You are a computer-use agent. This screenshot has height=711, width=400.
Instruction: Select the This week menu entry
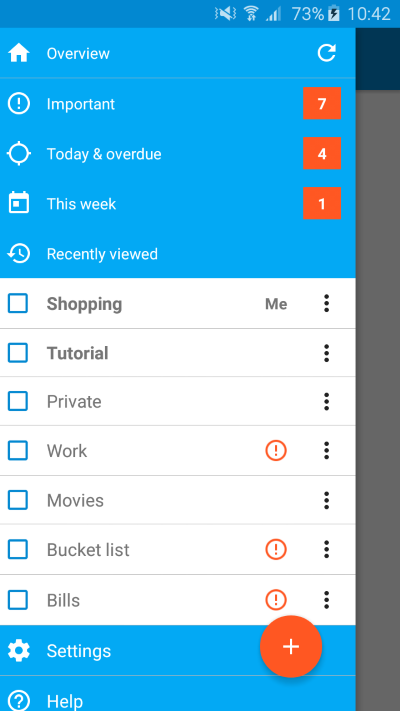point(178,204)
